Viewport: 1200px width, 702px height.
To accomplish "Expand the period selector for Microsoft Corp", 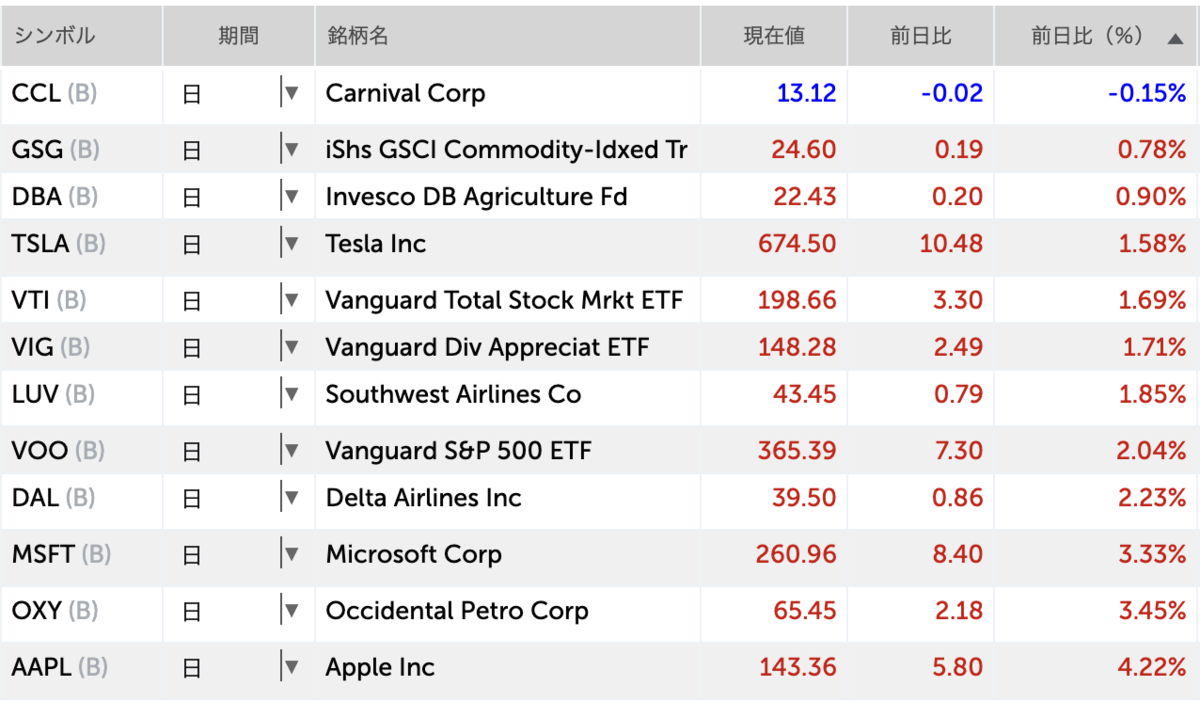I will (290, 554).
